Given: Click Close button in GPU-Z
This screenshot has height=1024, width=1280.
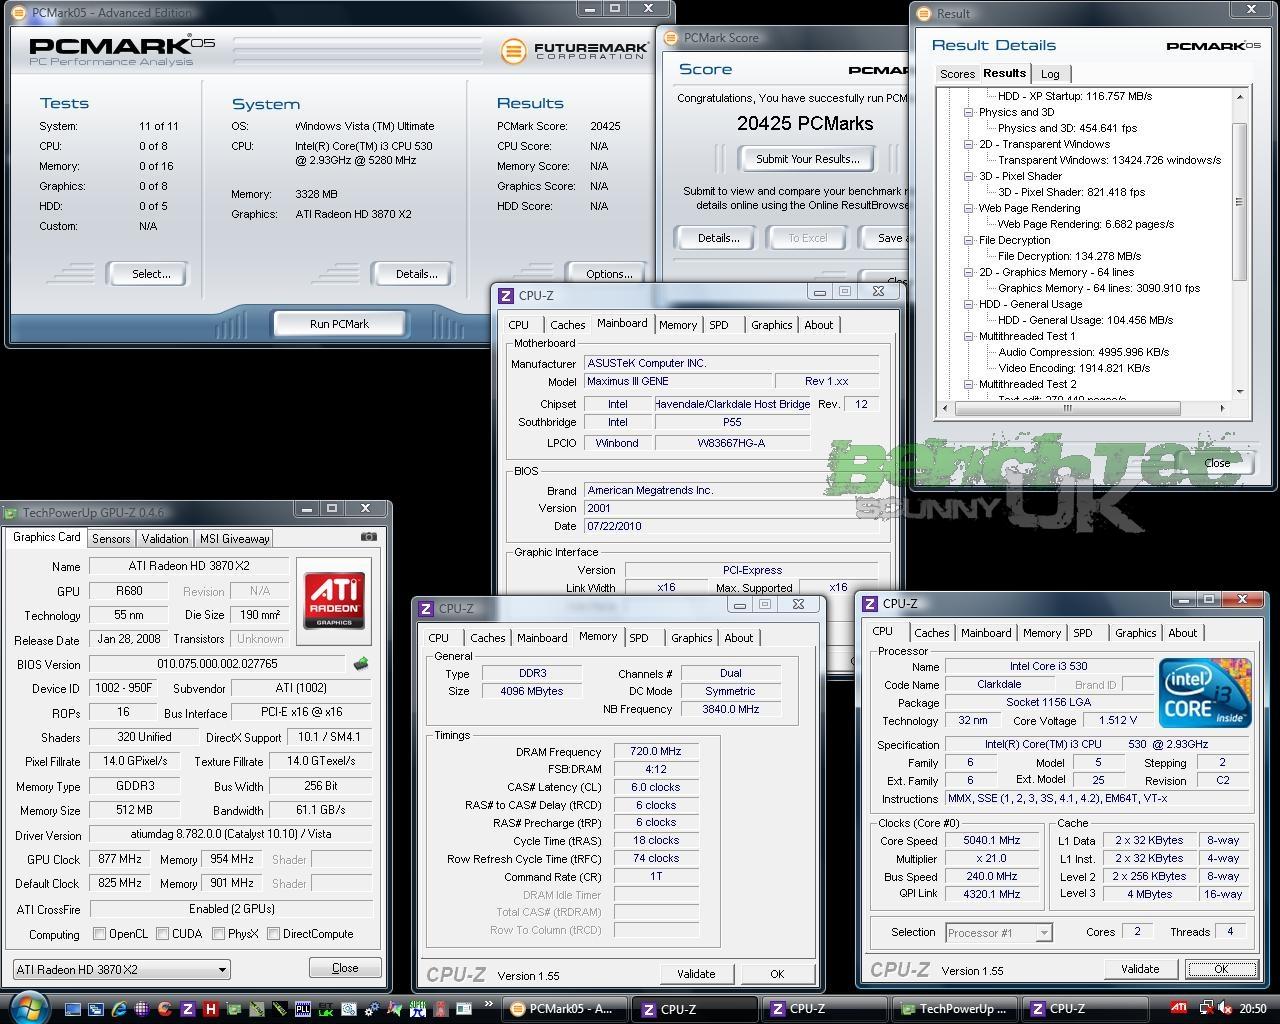Looking at the screenshot, I should pyautogui.click(x=345, y=968).
